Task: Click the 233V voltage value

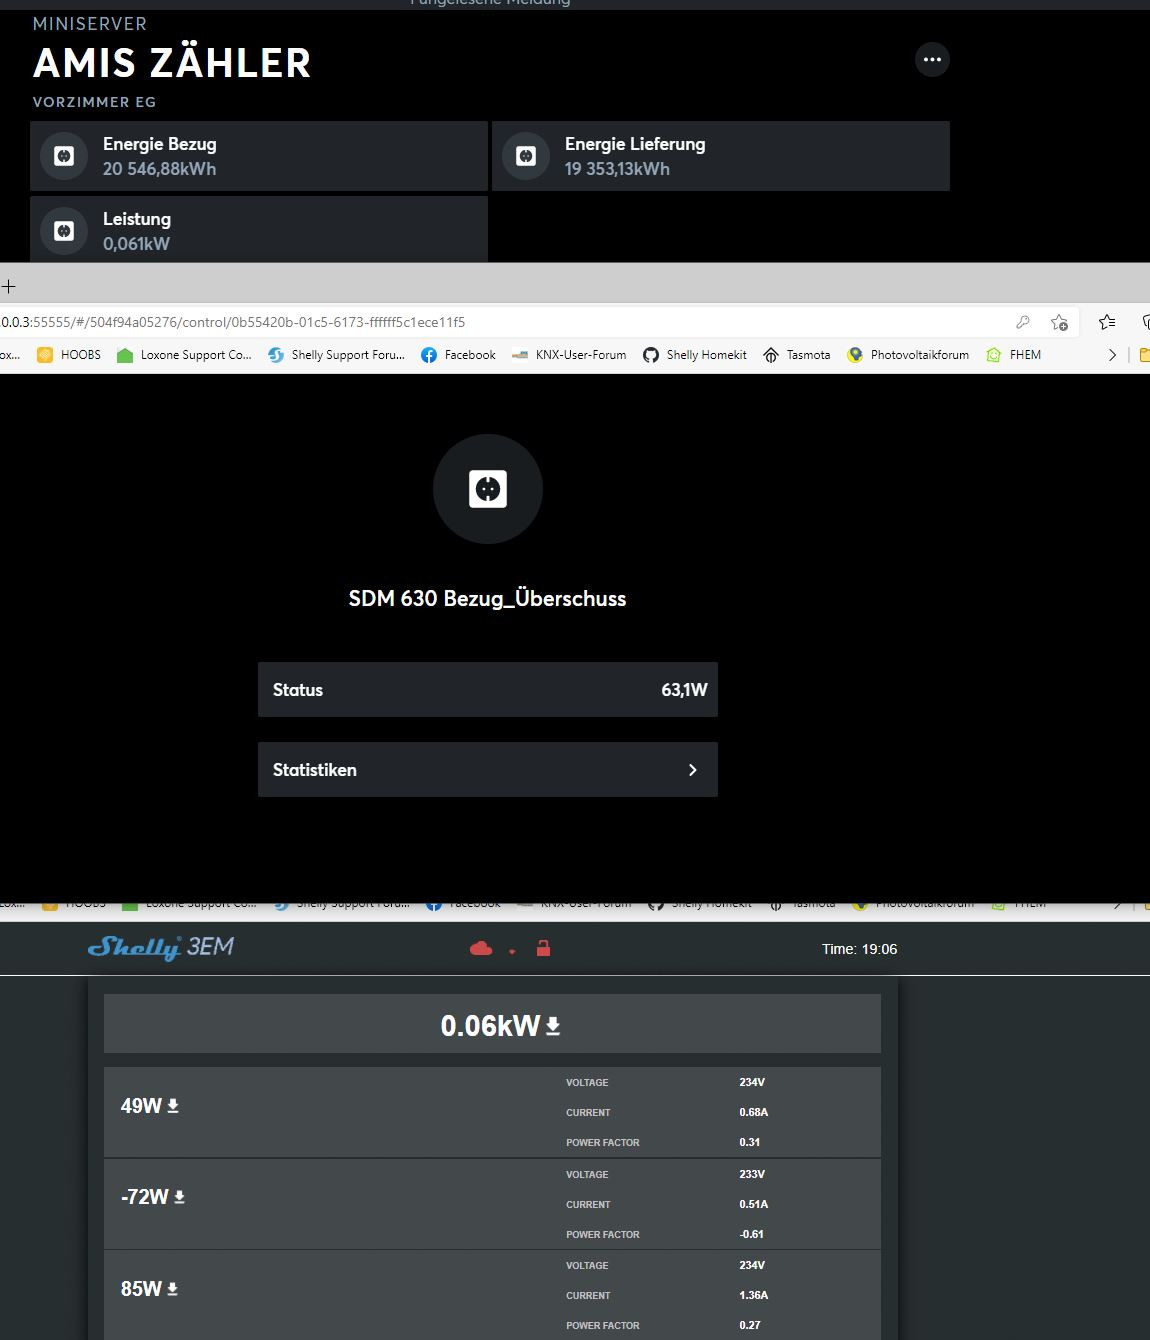Action: point(752,1174)
